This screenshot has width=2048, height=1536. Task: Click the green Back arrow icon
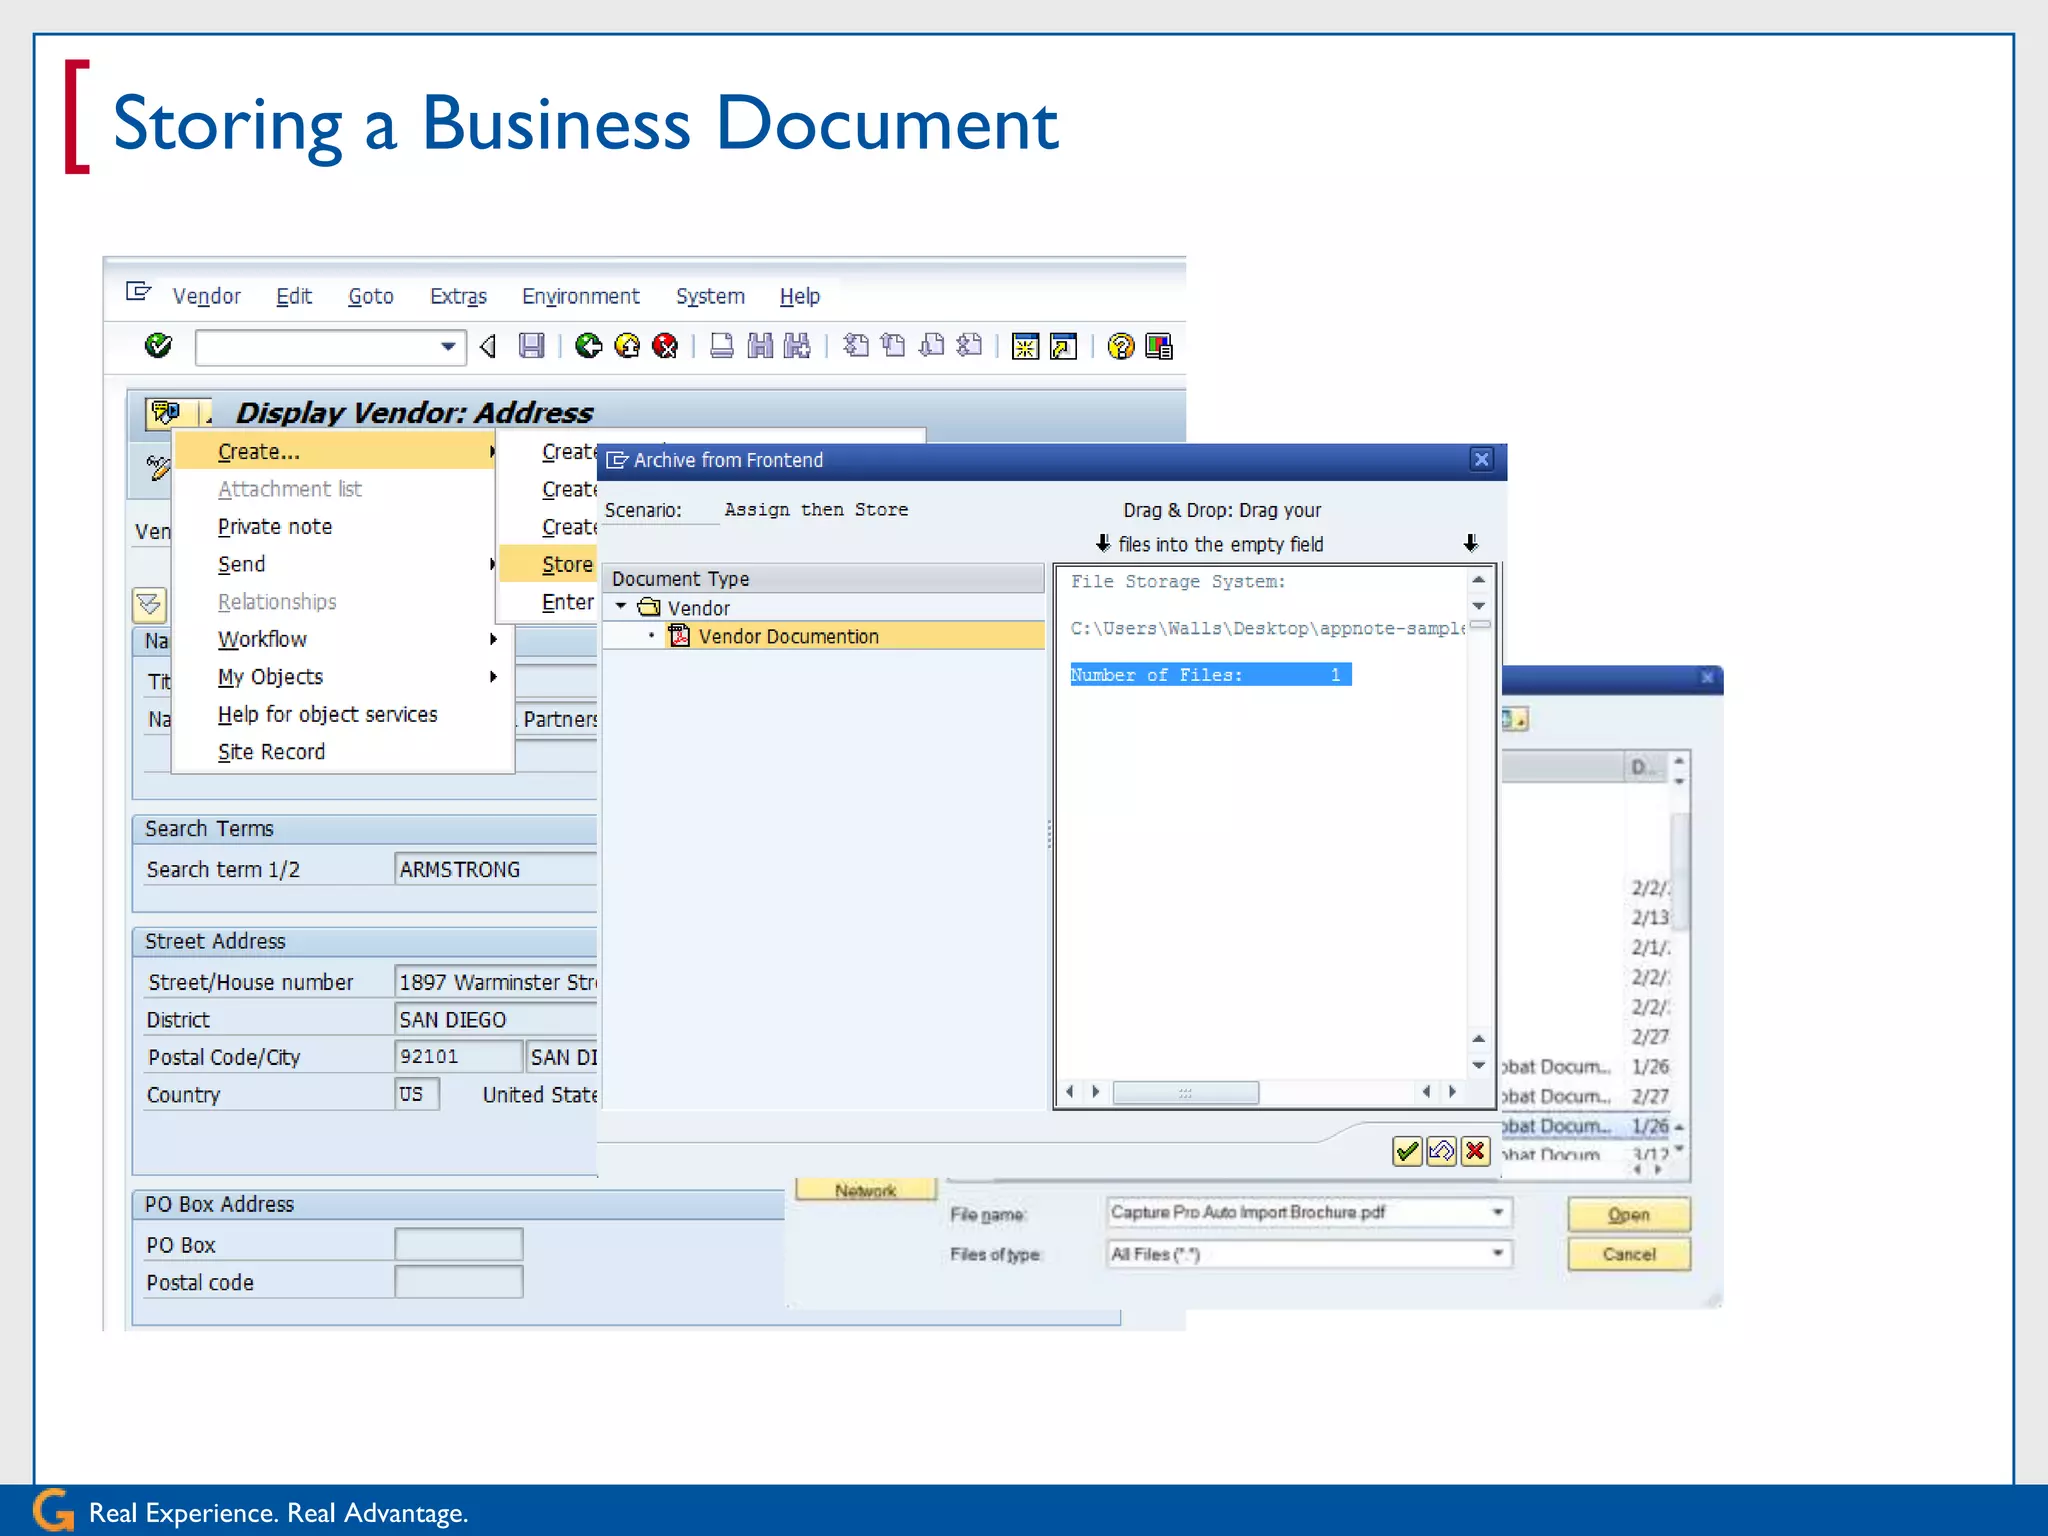tap(589, 346)
